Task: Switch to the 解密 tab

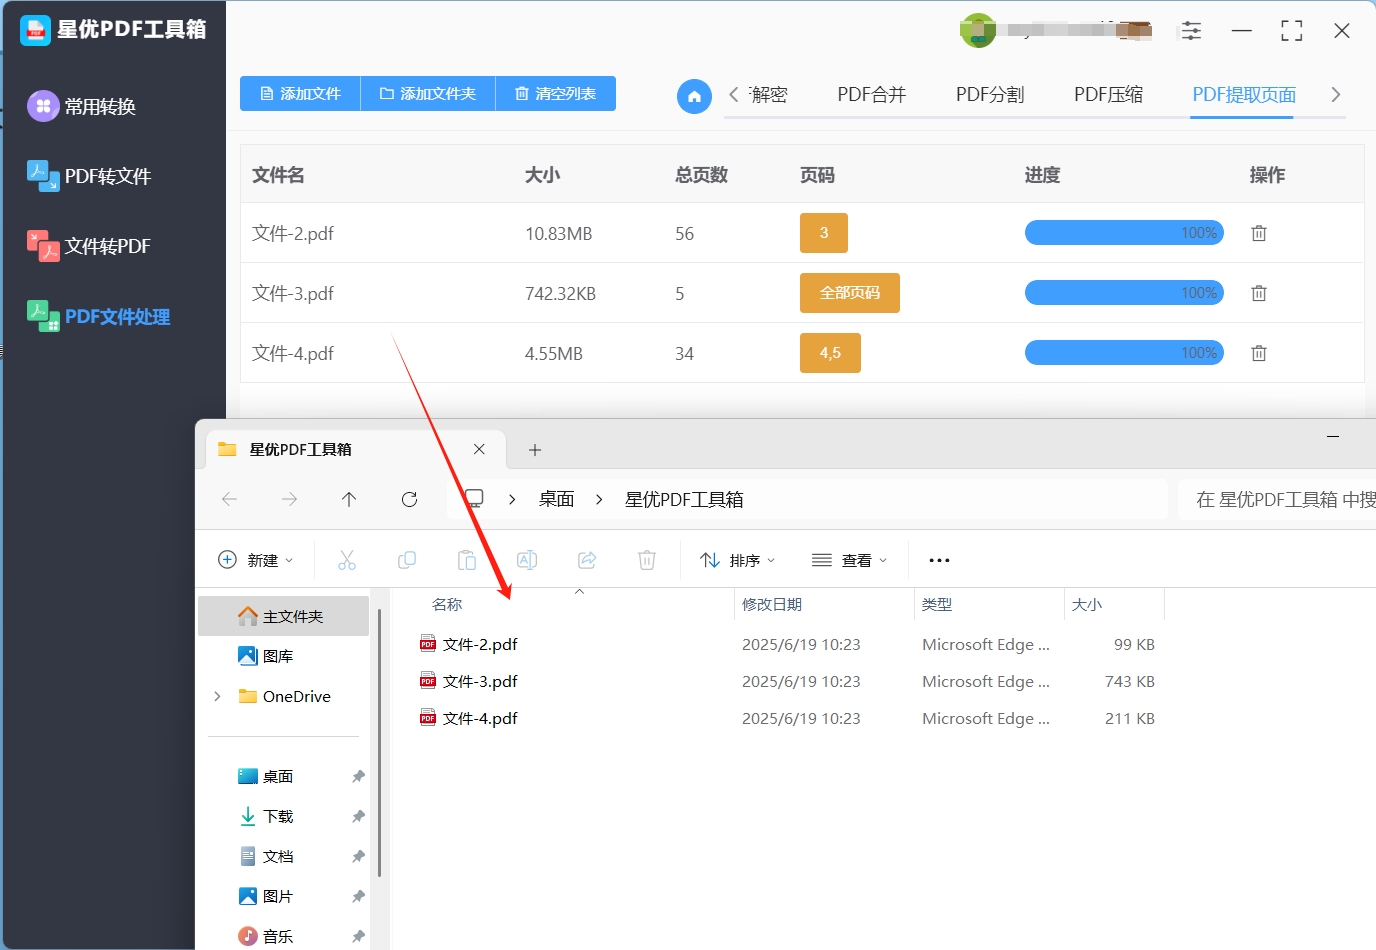Action: click(769, 95)
